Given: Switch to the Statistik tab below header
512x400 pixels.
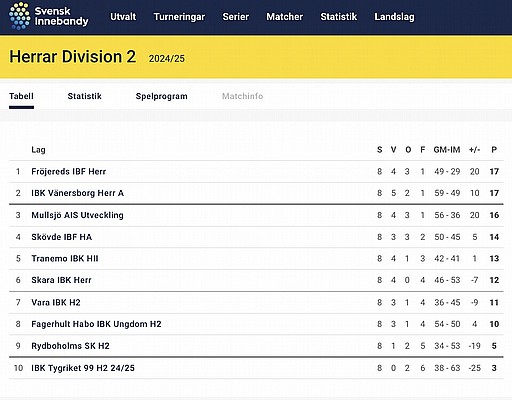Looking at the screenshot, I should tap(84, 96).
